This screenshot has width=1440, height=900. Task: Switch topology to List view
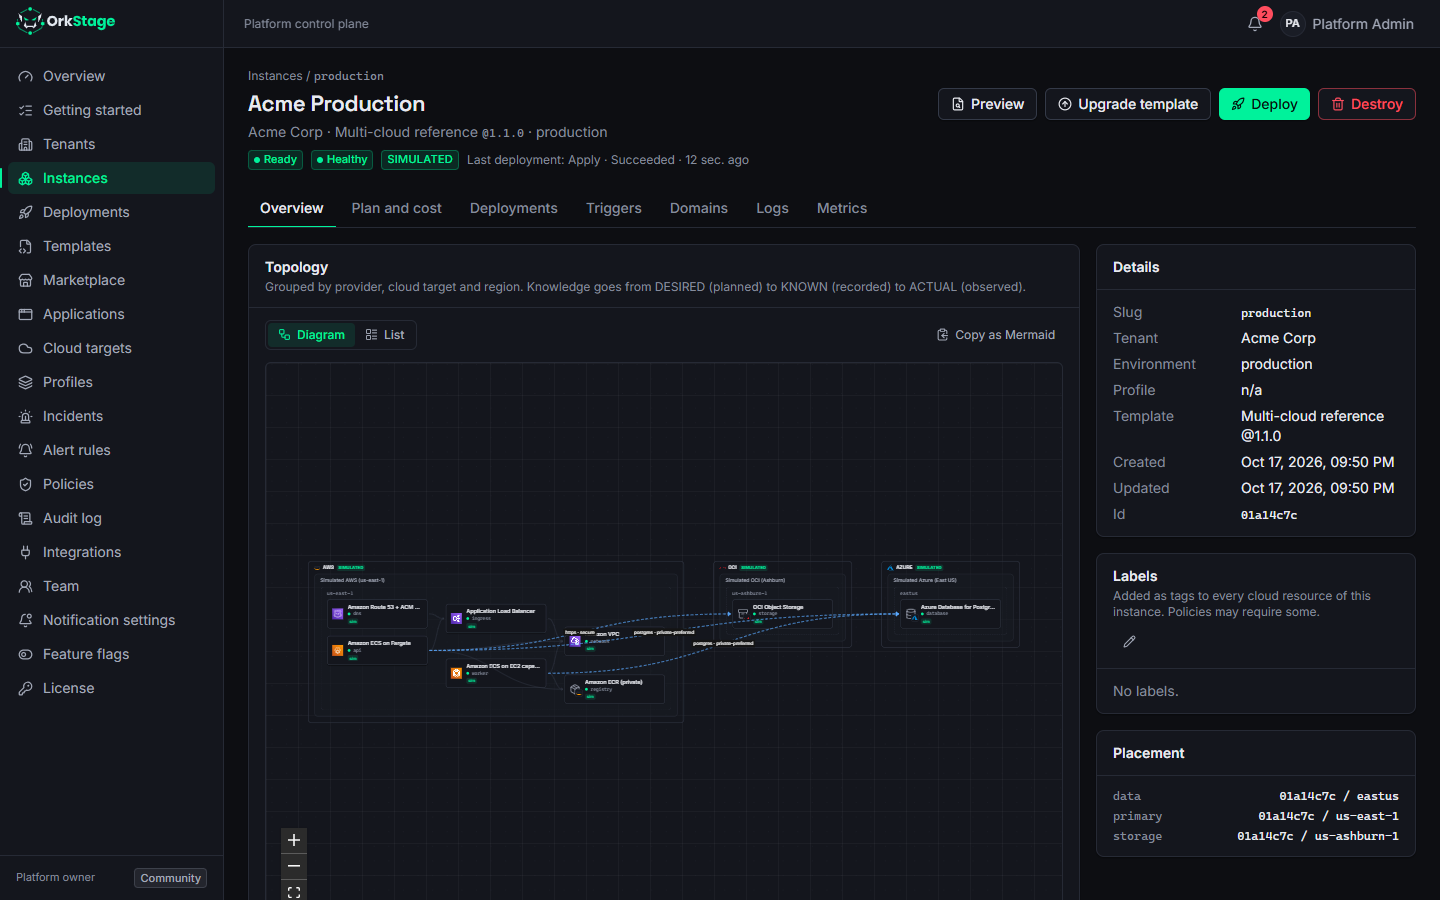click(x=385, y=335)
